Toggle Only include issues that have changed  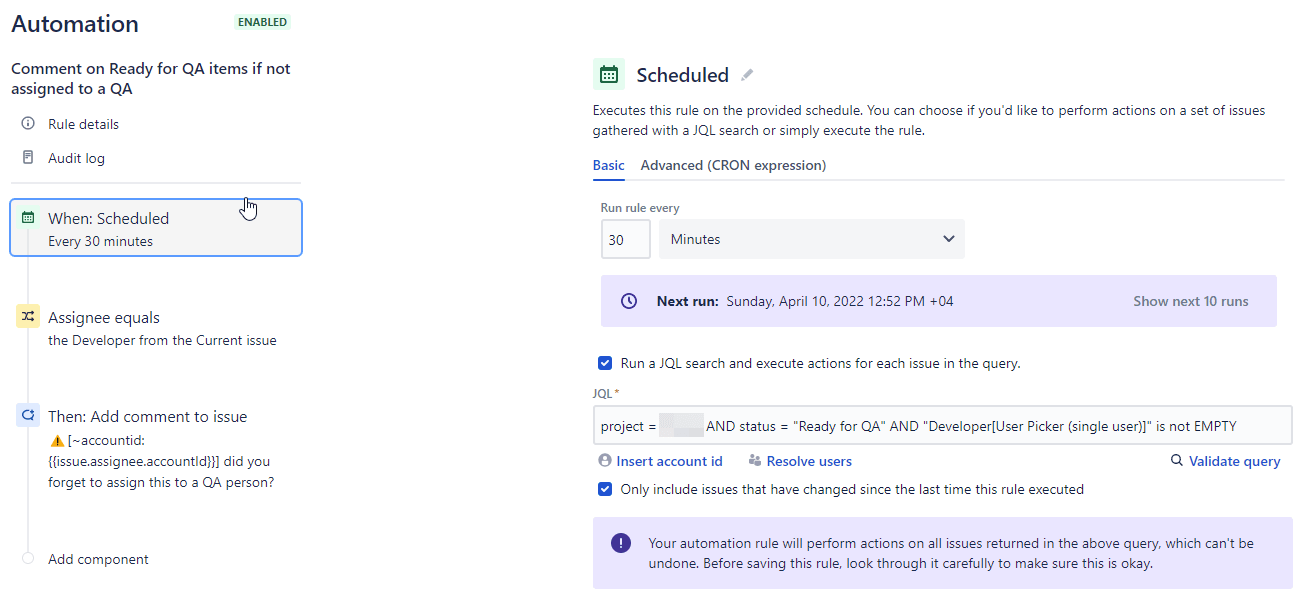[604, 489]
